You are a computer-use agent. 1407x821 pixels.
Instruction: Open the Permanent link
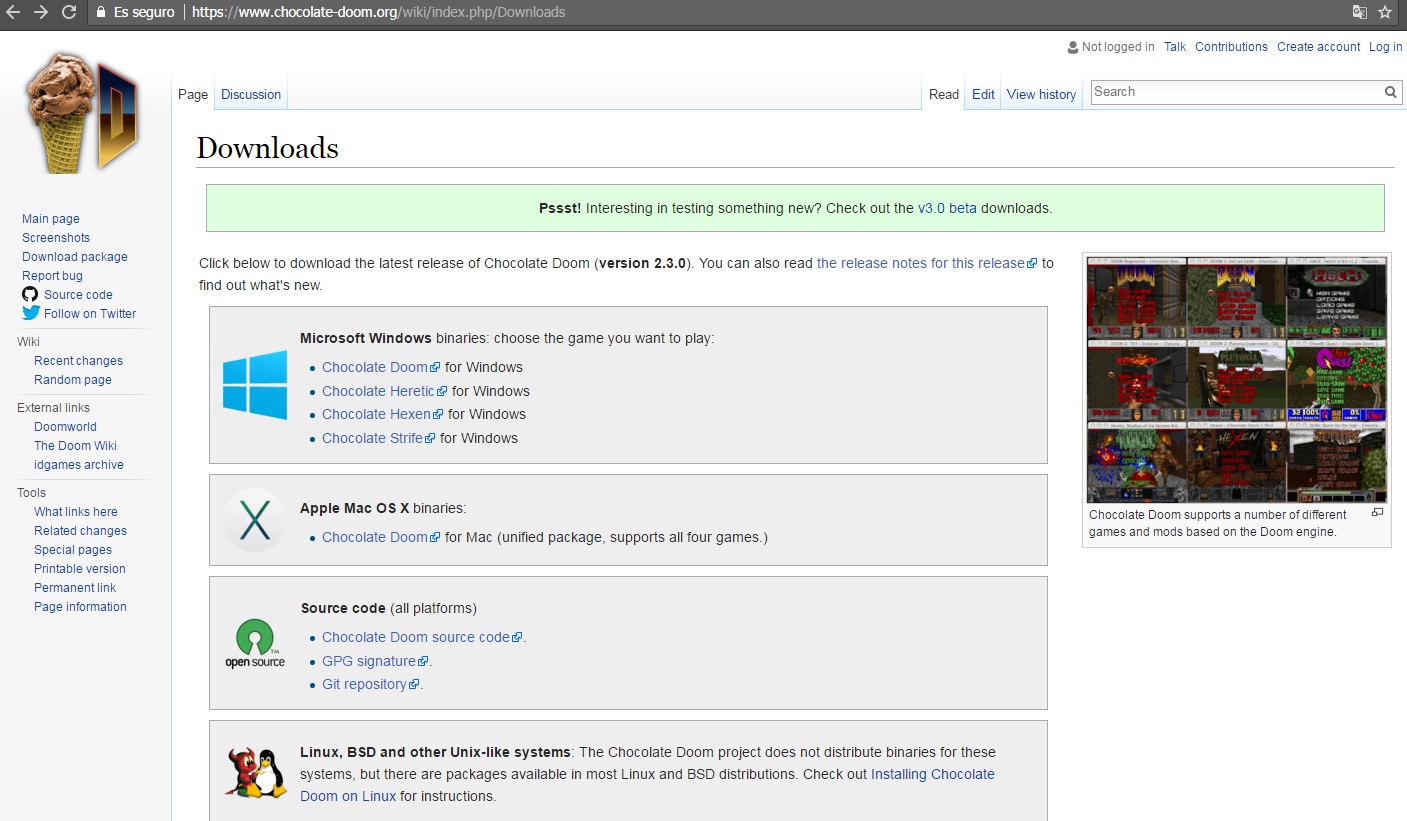75,588
